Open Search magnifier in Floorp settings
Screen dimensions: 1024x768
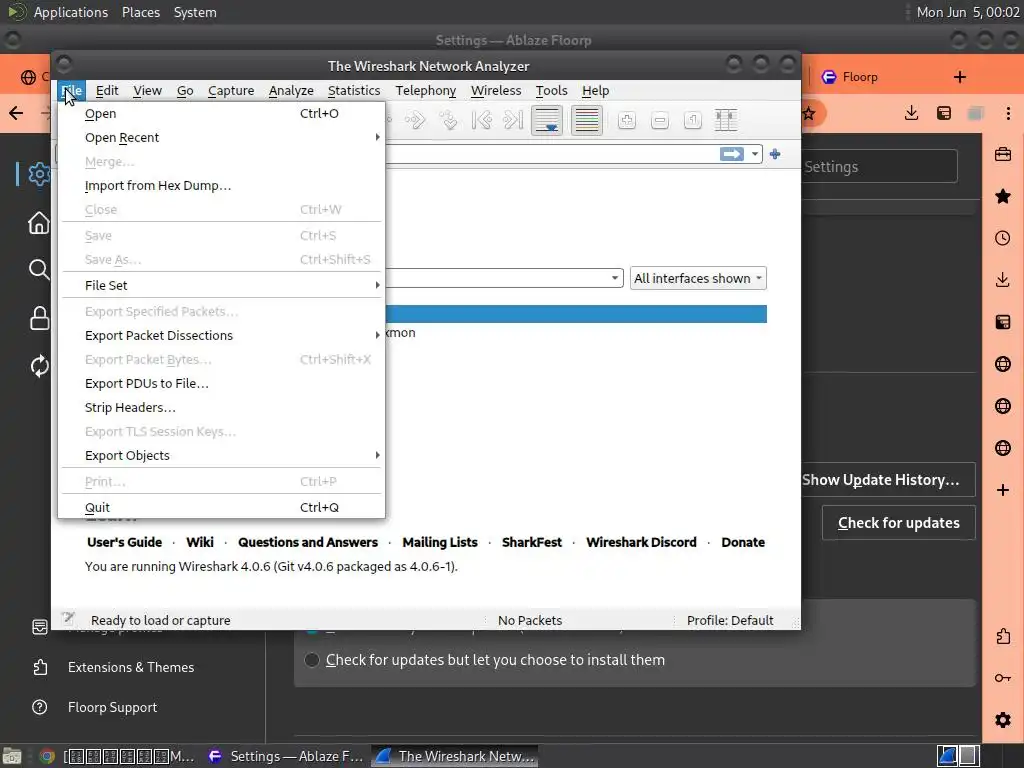pyautogui.click(x=39, y=269)
